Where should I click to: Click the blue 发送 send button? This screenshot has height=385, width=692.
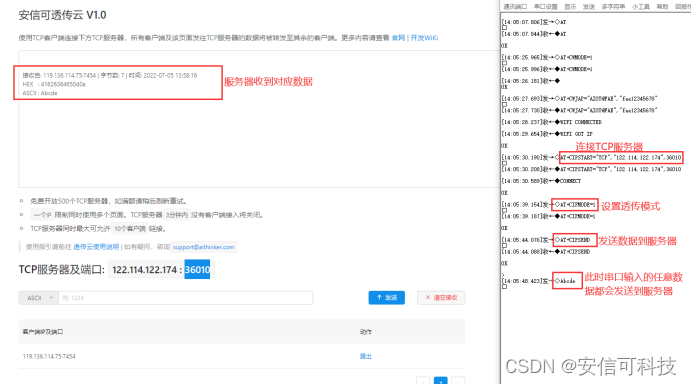tap(387, 298)
